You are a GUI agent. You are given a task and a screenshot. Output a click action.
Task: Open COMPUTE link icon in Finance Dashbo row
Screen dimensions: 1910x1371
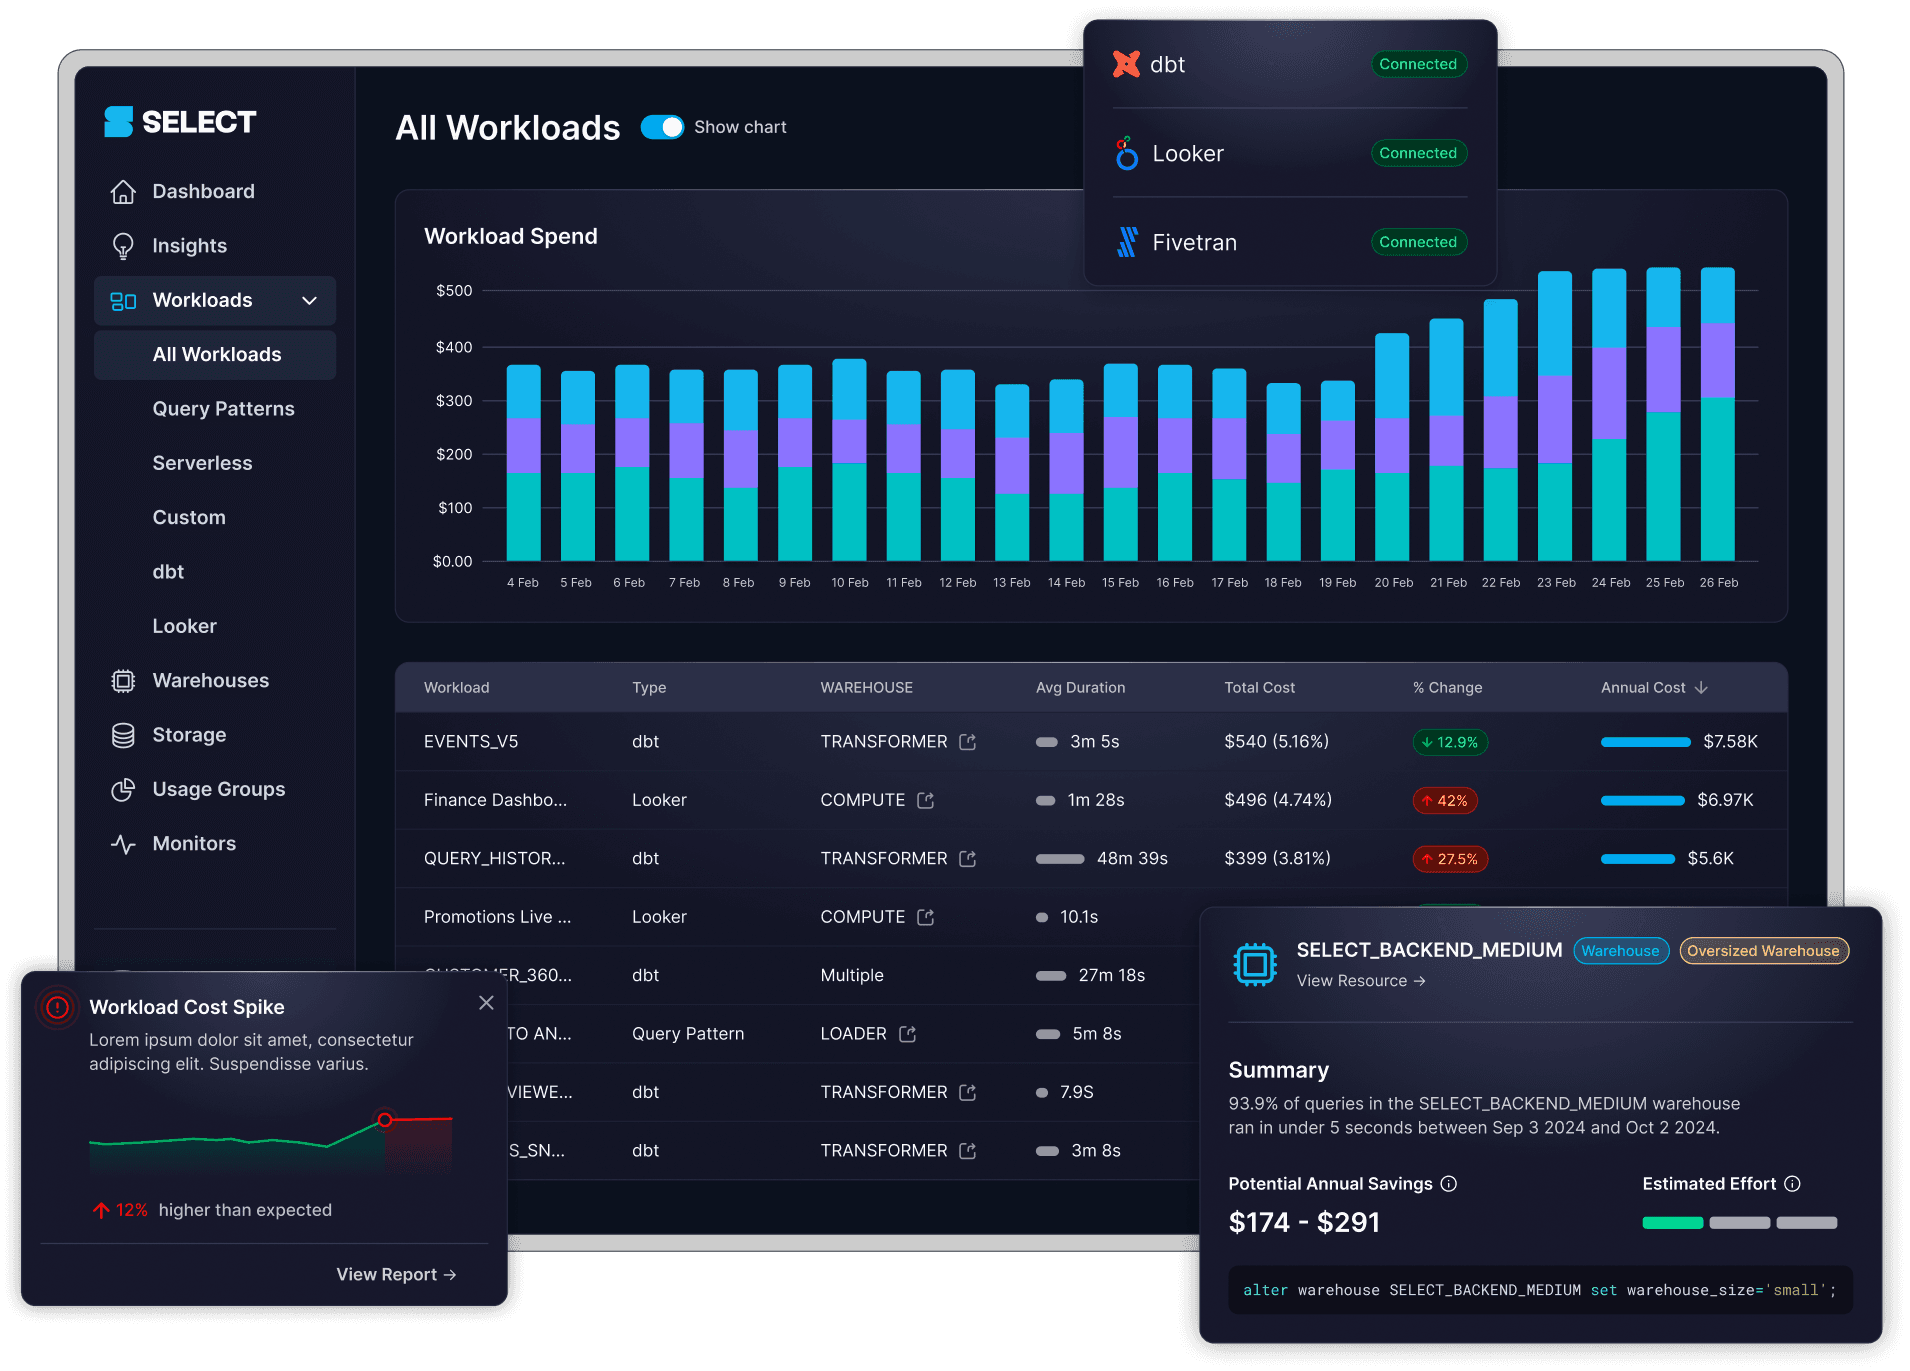point(925,800)
